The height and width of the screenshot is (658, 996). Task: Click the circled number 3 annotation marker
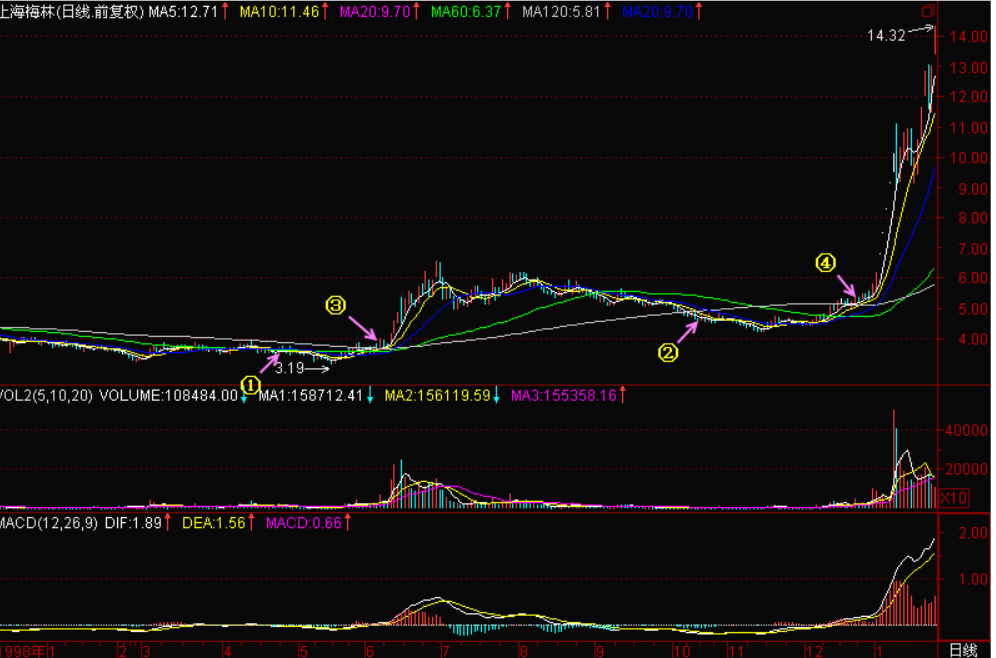point(337,304)
